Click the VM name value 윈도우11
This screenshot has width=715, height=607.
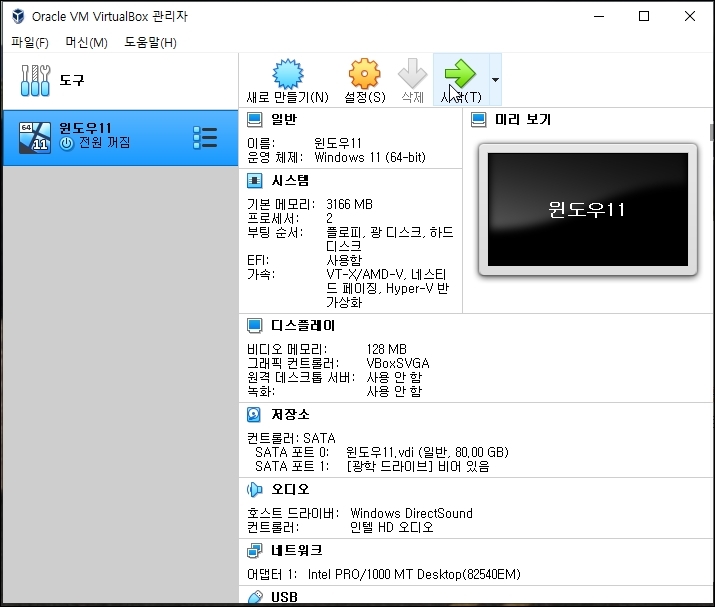[x=338, y=143]
